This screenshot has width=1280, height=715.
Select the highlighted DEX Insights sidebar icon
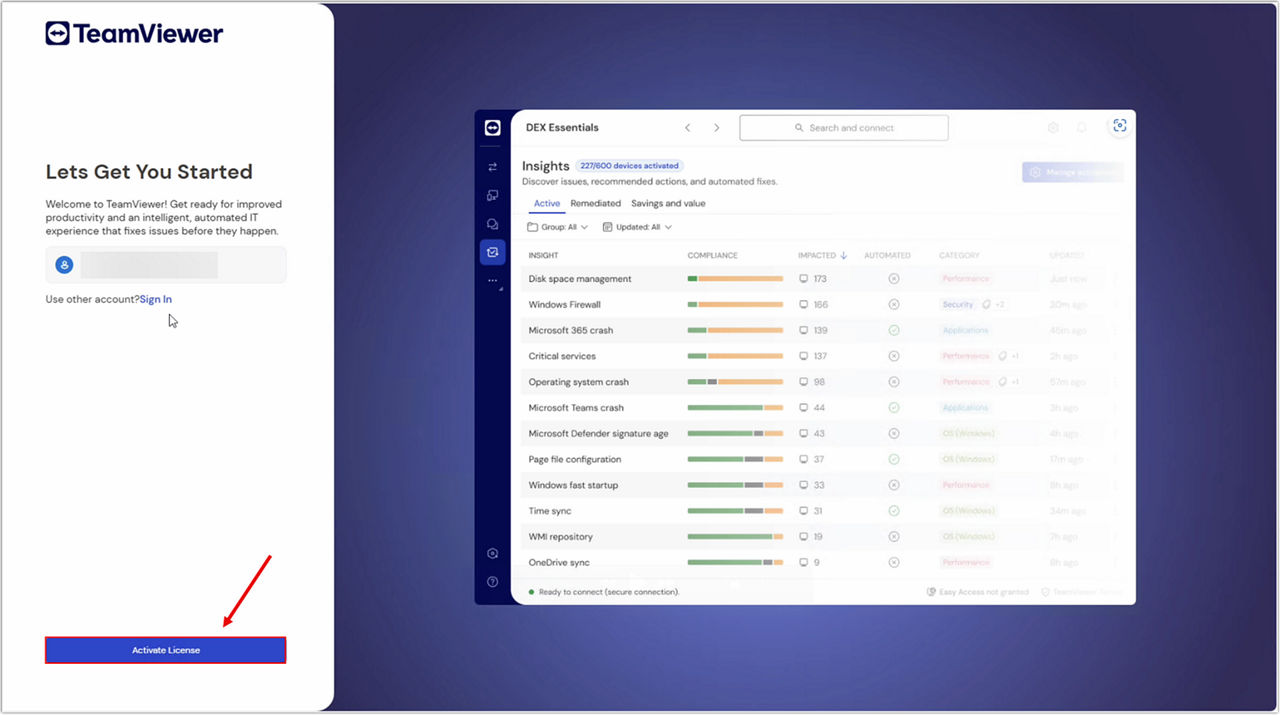coord(492,253)
